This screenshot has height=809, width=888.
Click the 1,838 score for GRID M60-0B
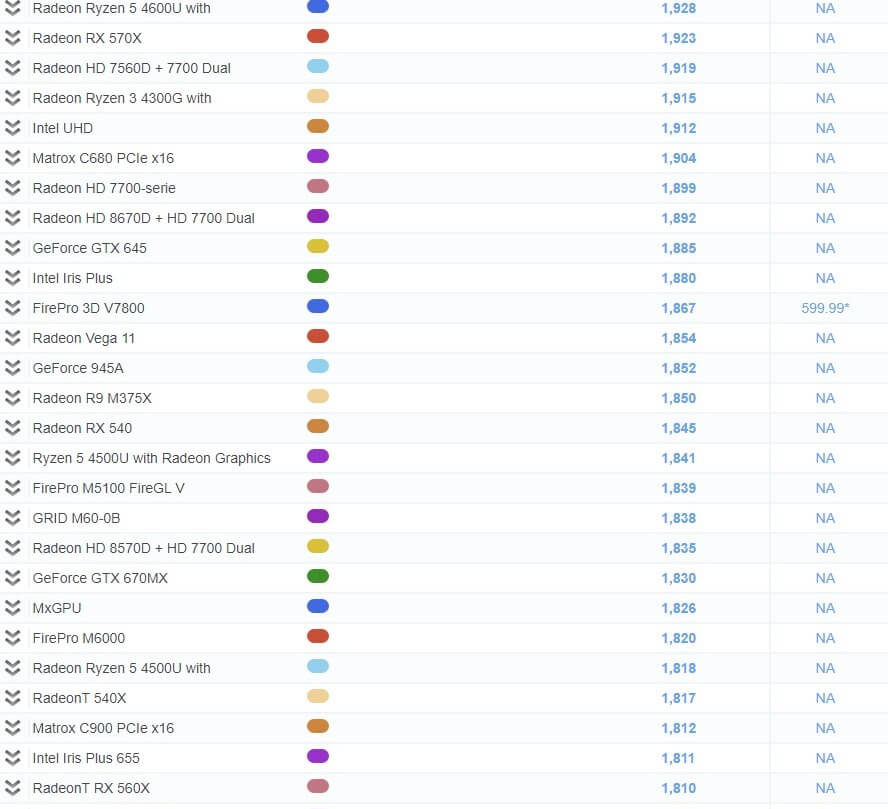[678, 518]
